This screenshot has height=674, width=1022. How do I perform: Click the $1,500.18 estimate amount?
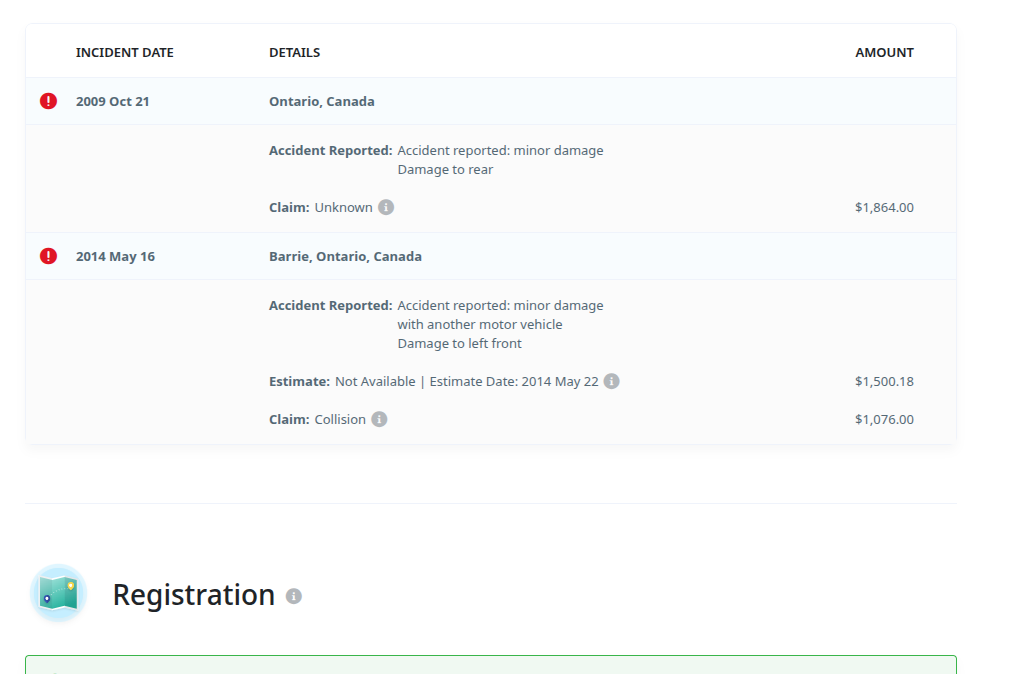(x=884, y=381)
